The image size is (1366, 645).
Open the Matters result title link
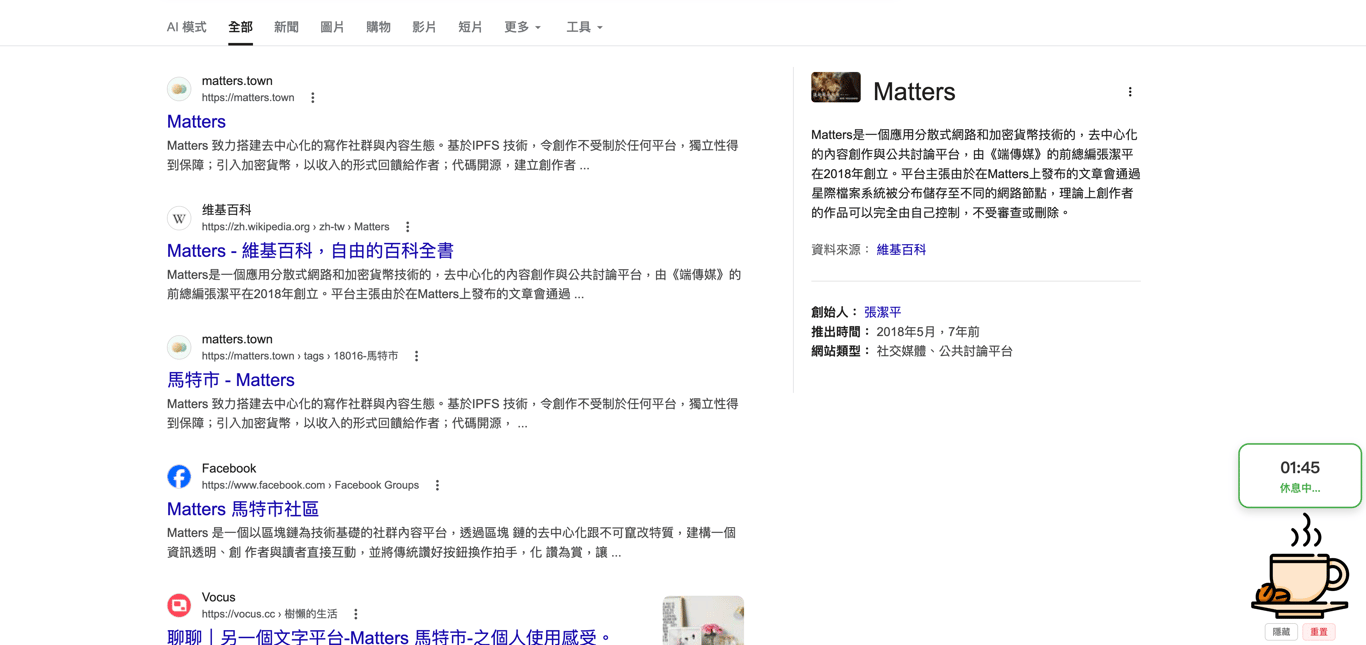(196, 122)
